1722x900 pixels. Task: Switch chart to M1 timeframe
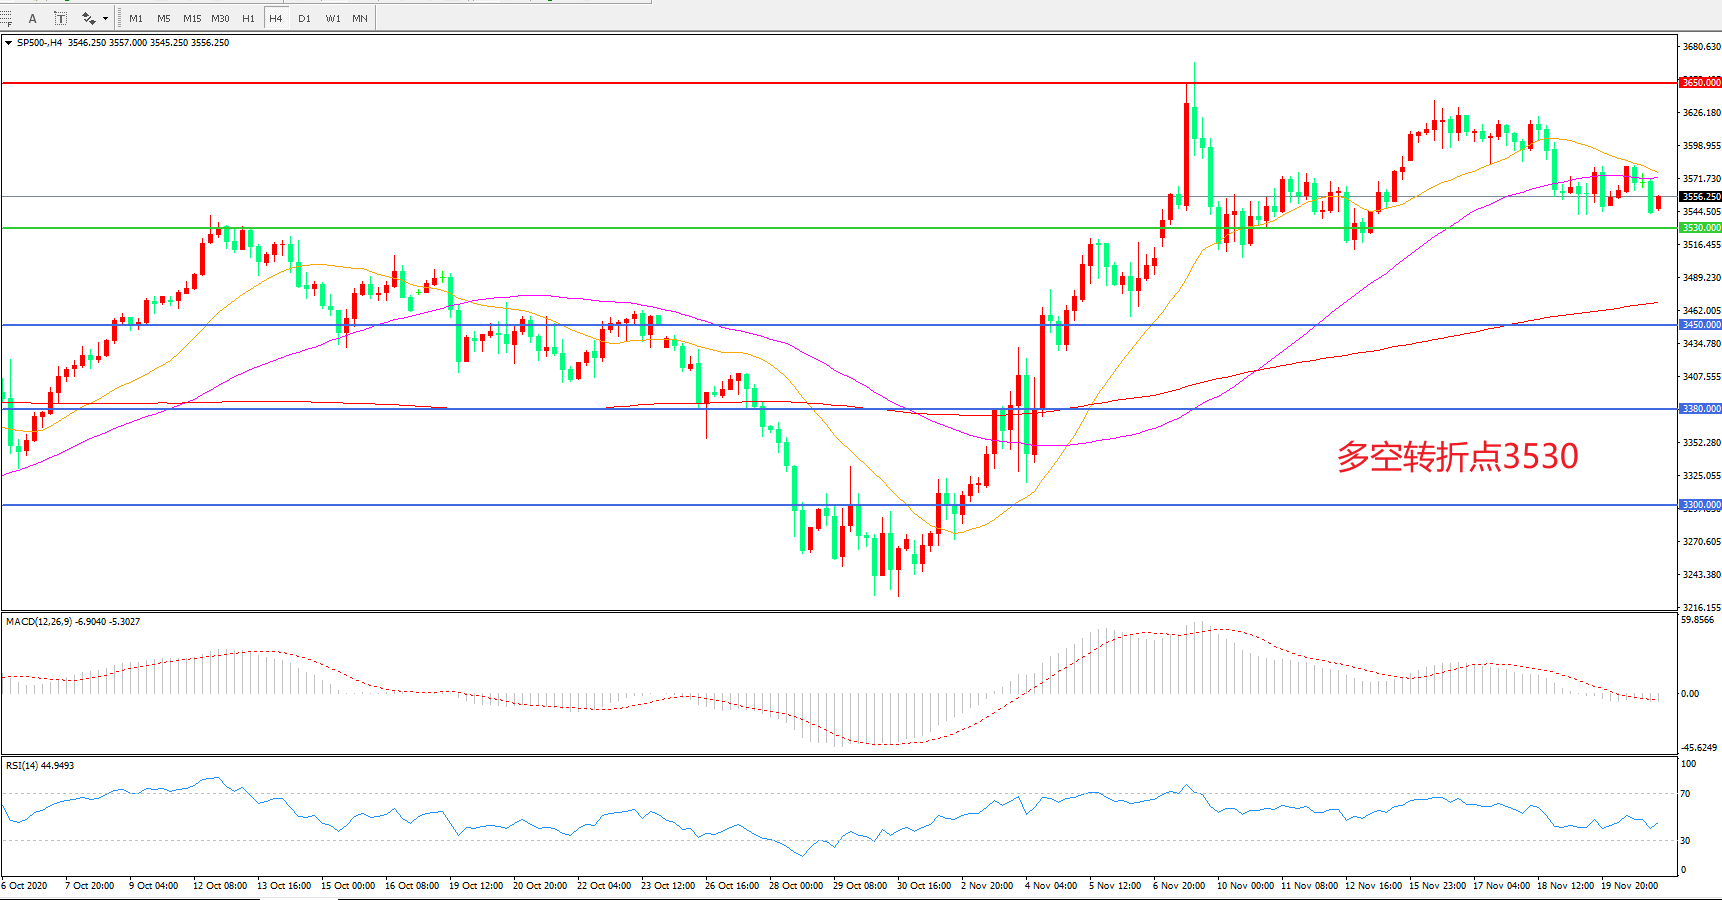pos(136,18)
